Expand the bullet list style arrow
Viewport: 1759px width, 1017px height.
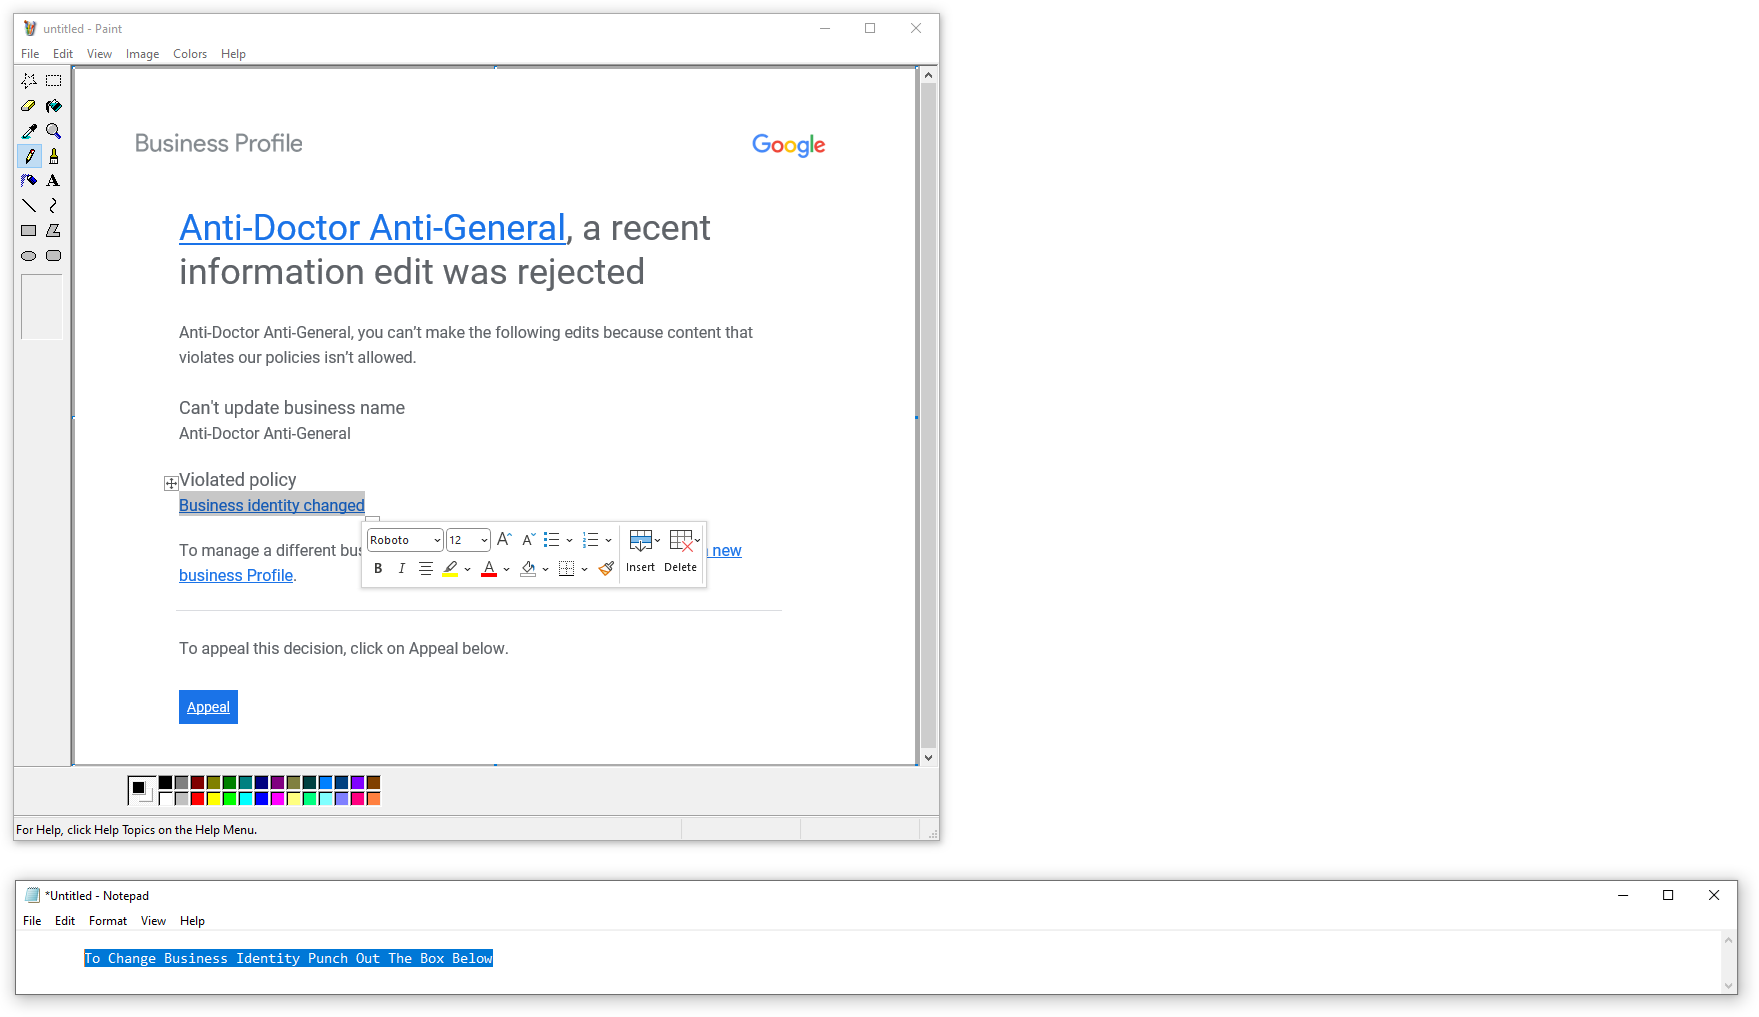pyautogui.click(x=570, y=541)
